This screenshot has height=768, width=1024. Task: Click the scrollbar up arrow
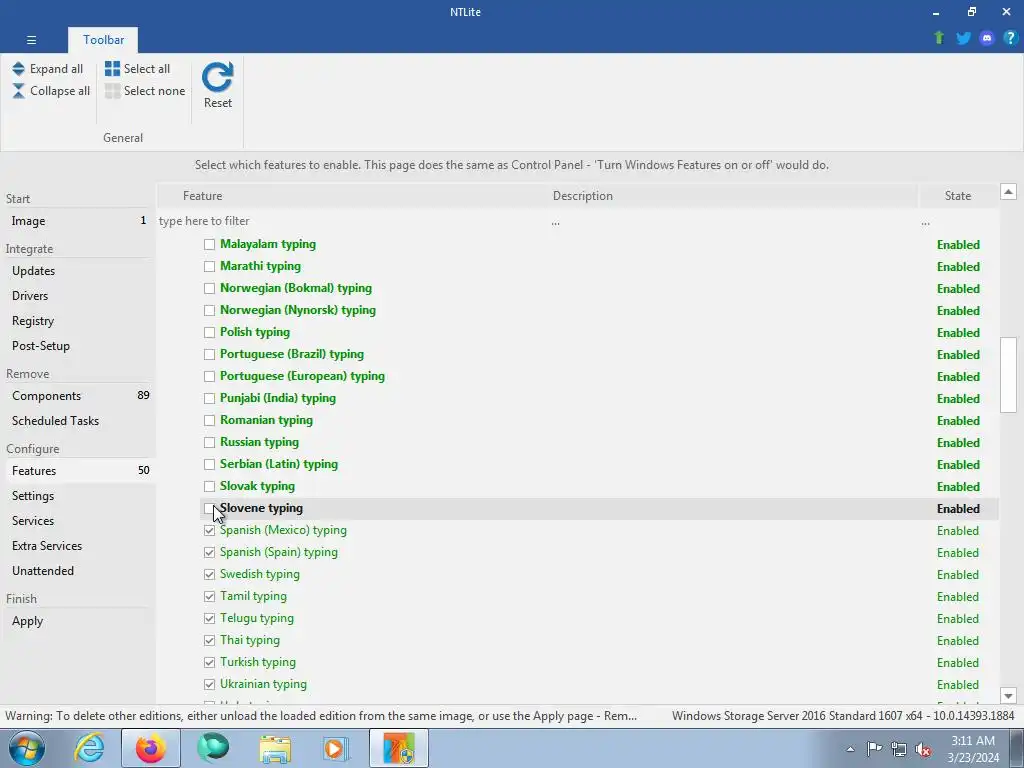click(1008, 192)
